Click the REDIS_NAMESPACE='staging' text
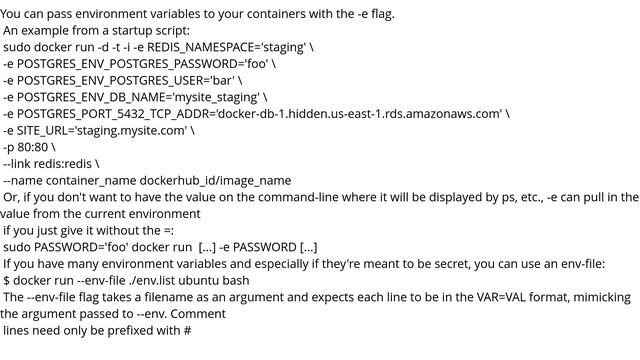This screenshot has height=360, width=640. tap(226, 47)
